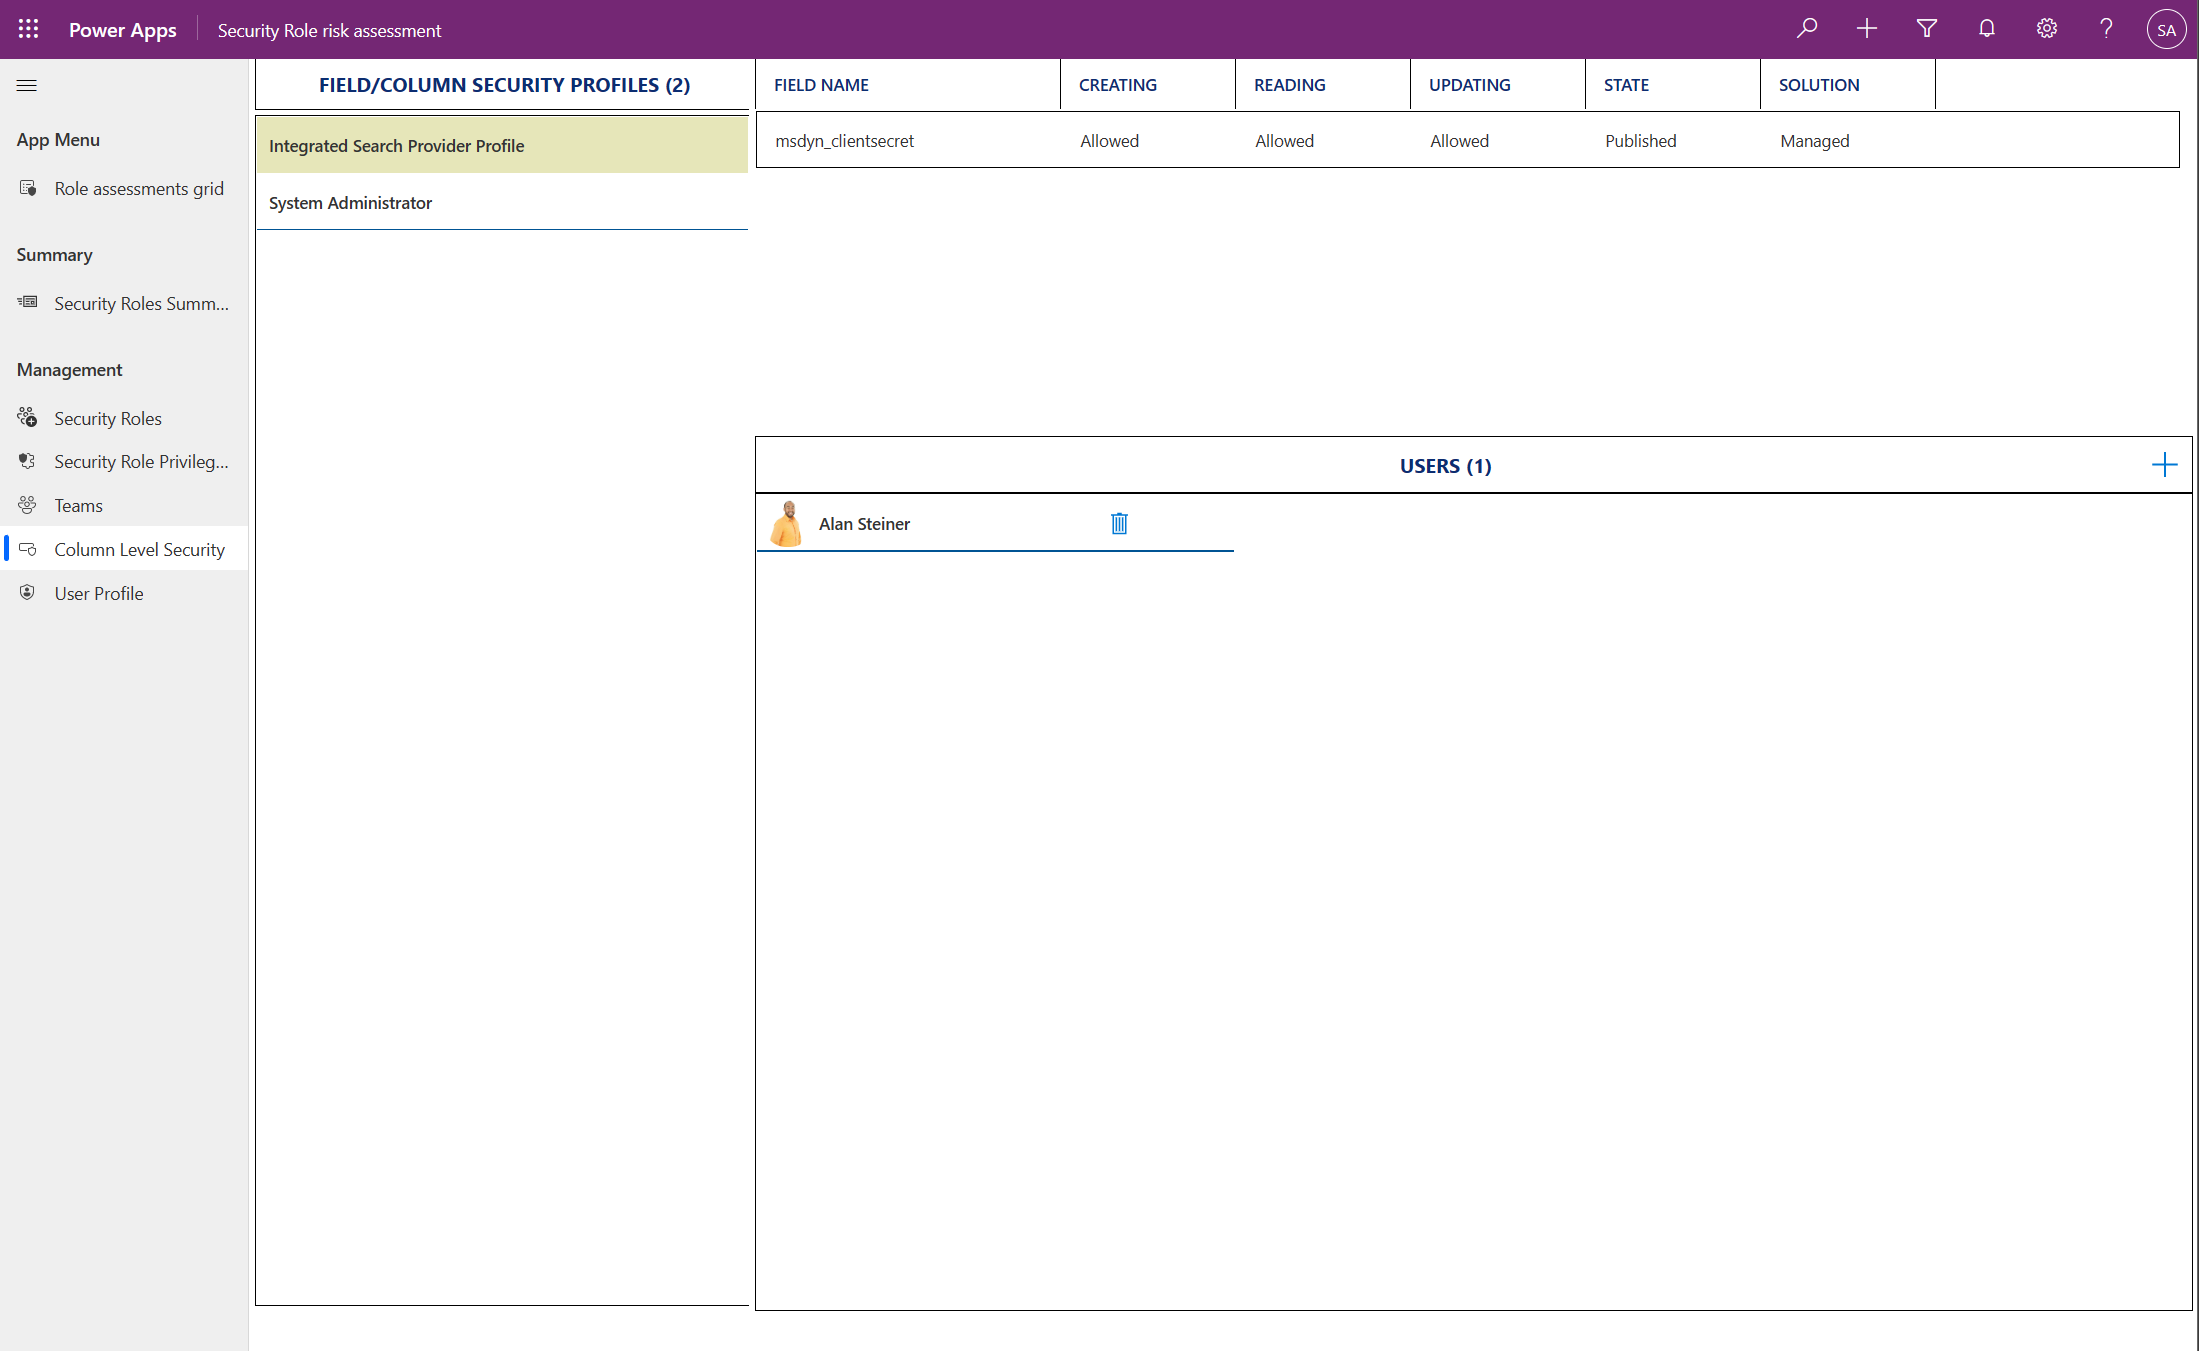Open the User Profile section
The width and height of the screenshot is (2199, 1351).
pyautogui.click(x=98, y=592)
